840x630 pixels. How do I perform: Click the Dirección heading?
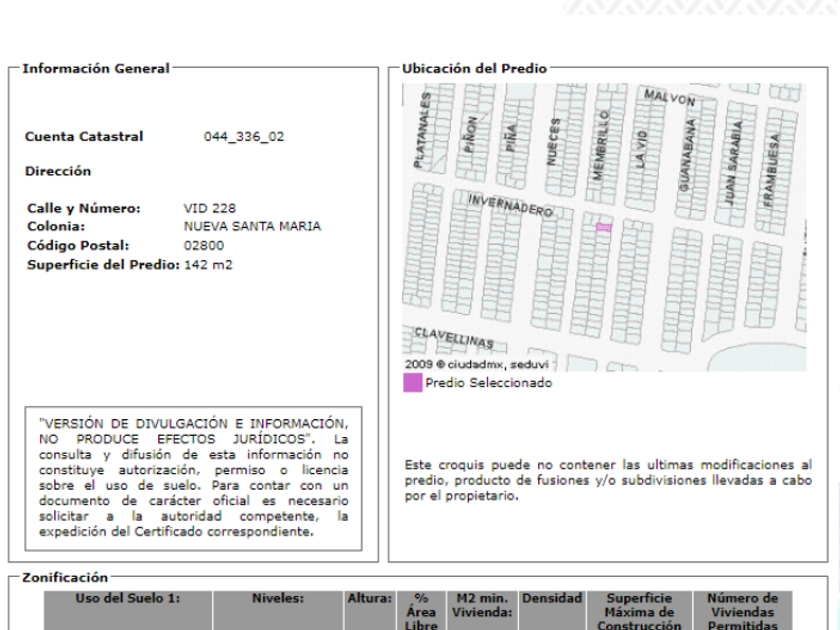58,171
